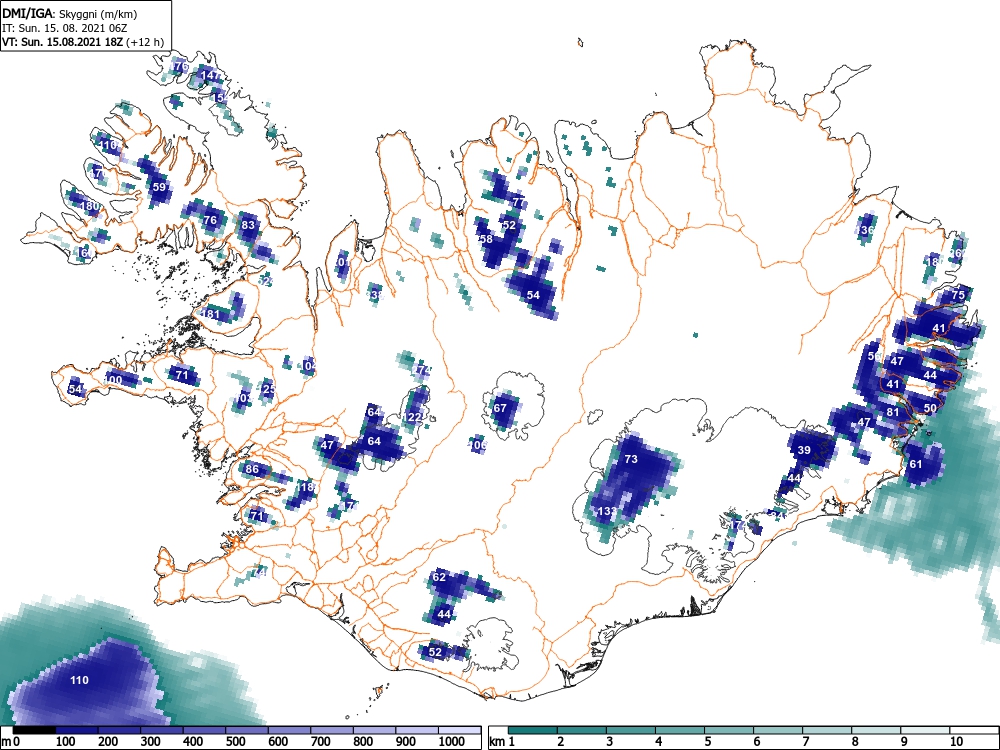The height and width of the screenshot is (750, 1000).
Task: Click the 10 label in the km legend
Action: point(955,742)
